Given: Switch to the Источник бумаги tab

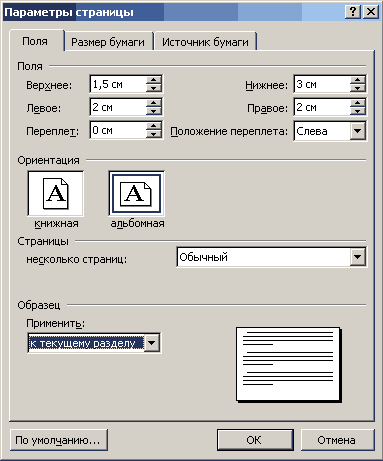Looking at the screenshot, I should tap(205, 42).
